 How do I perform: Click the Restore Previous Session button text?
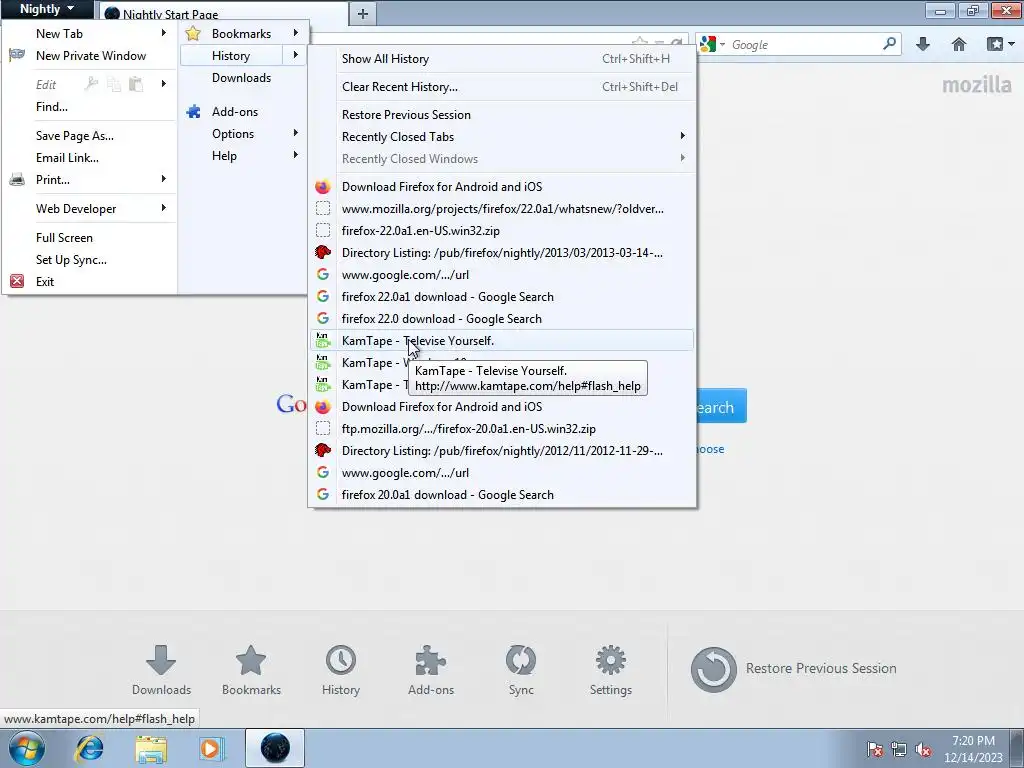tap(821, 668)
